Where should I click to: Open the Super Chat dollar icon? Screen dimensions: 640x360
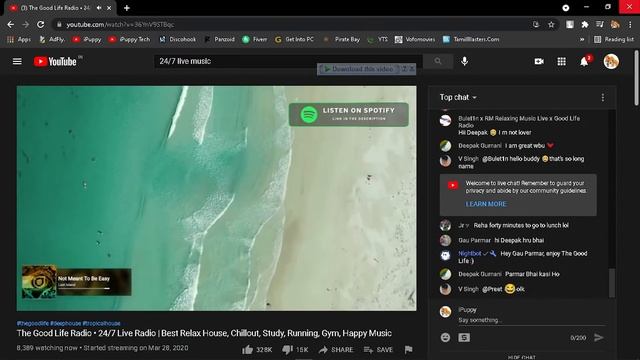(x=464, y=338)
